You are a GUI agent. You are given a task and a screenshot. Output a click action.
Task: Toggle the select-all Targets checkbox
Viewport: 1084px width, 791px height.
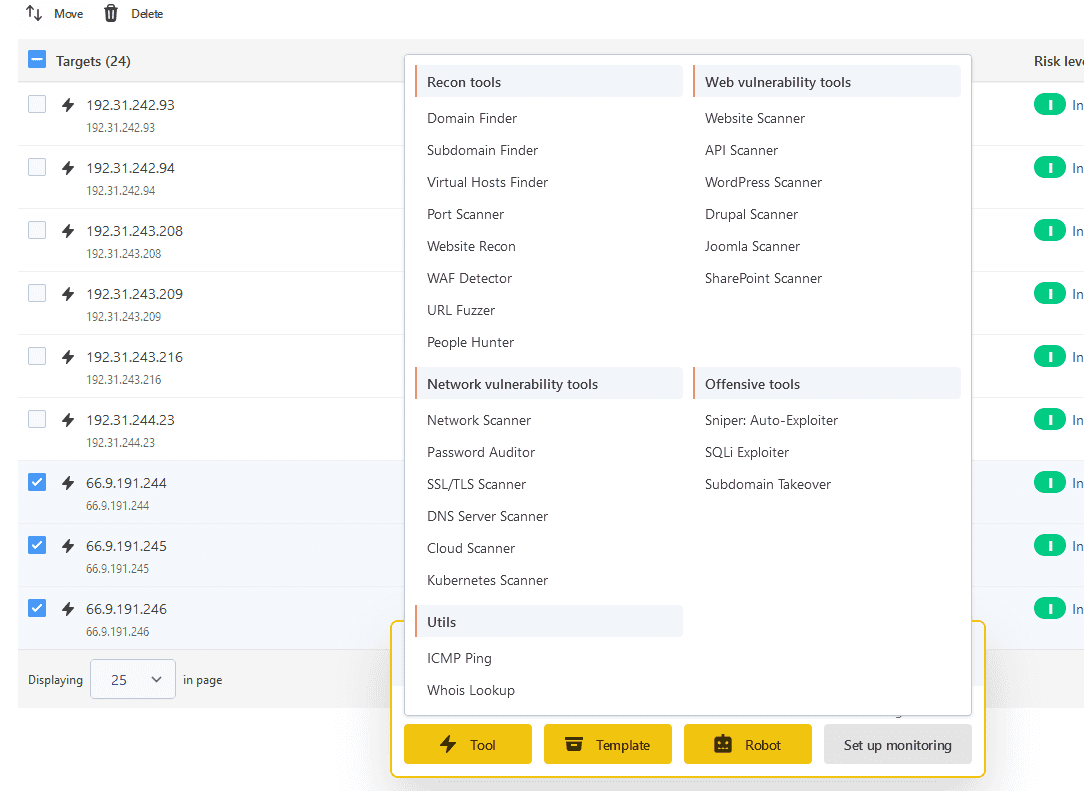click(37, 60)
